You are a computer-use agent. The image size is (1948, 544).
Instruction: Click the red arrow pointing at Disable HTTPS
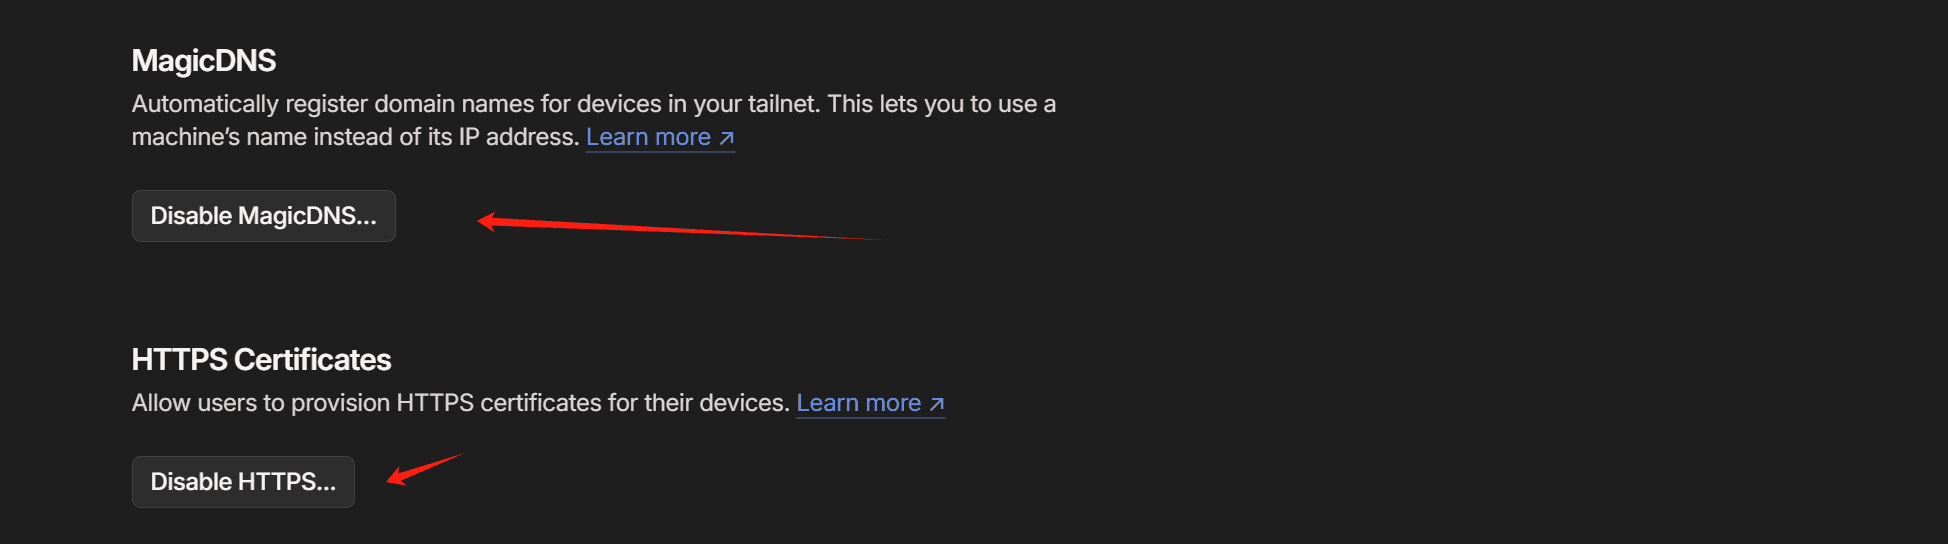[x=425, y=469]
